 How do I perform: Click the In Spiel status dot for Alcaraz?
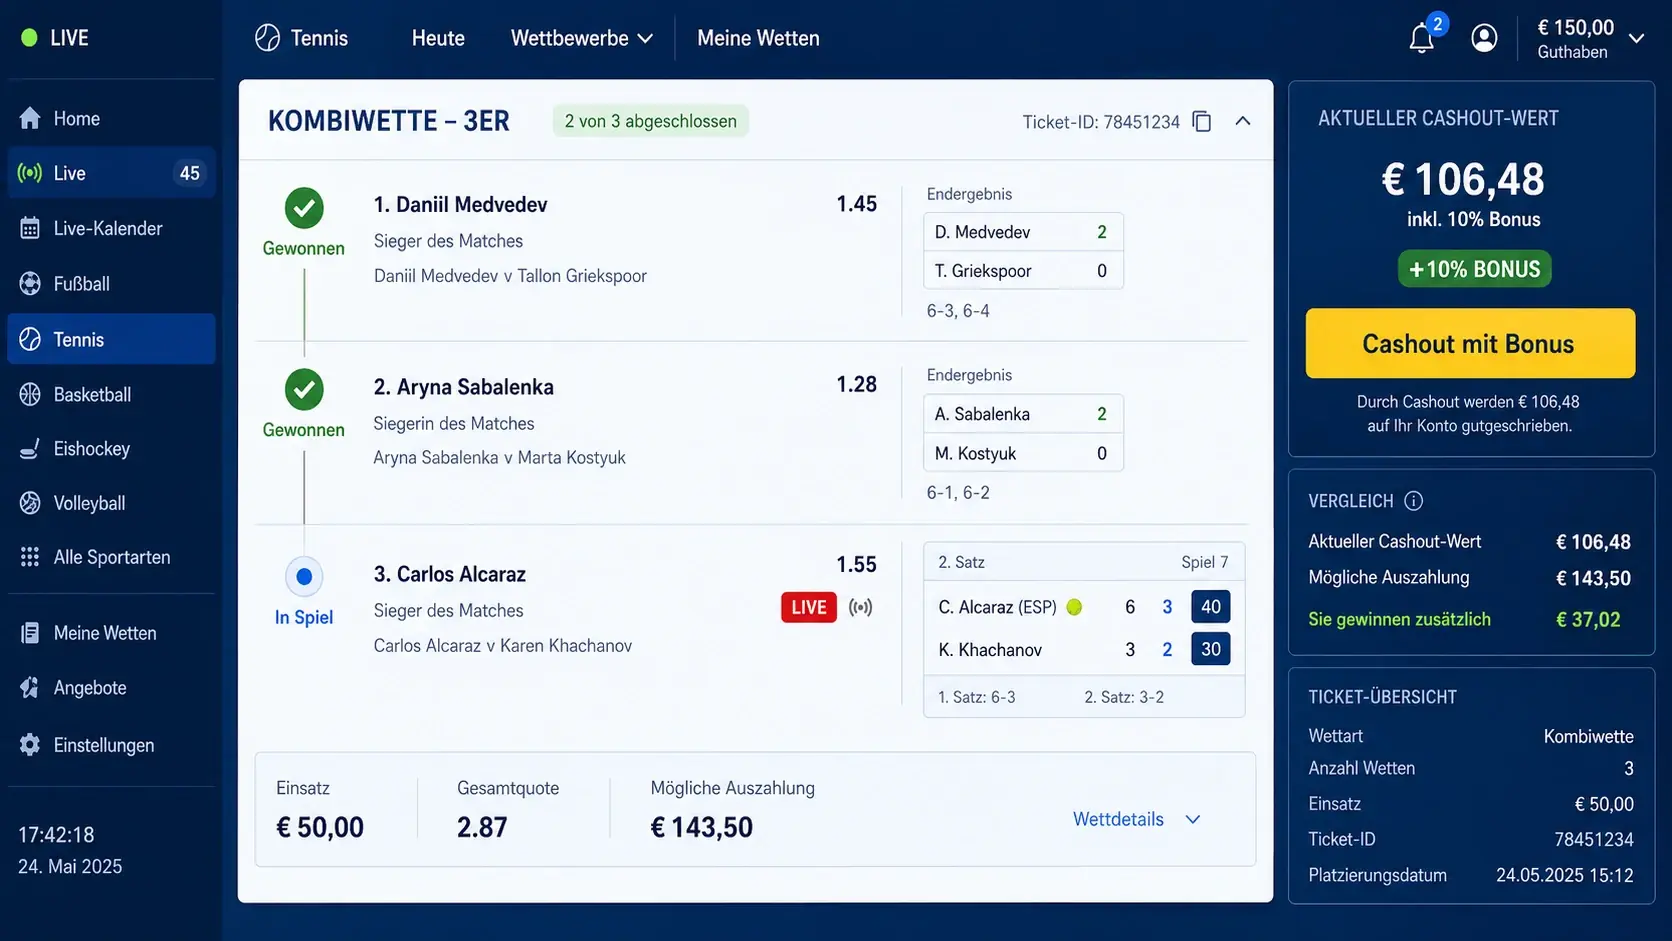(x=304, y=576)
